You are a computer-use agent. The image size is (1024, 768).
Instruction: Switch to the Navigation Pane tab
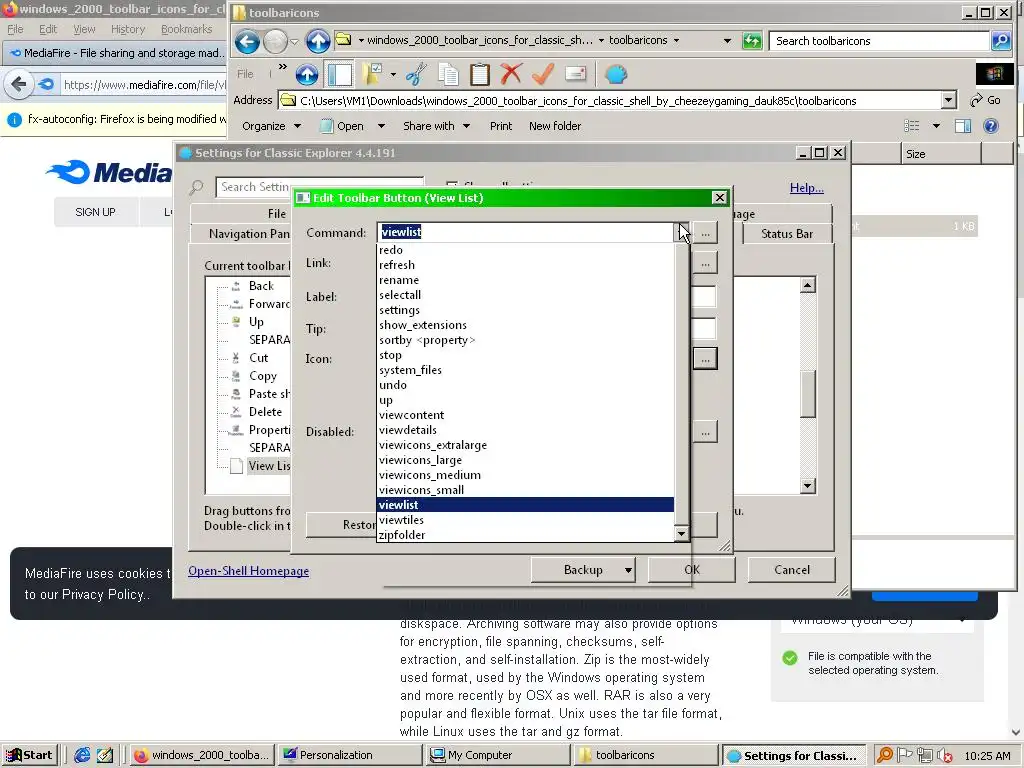(x=249, y=234)
